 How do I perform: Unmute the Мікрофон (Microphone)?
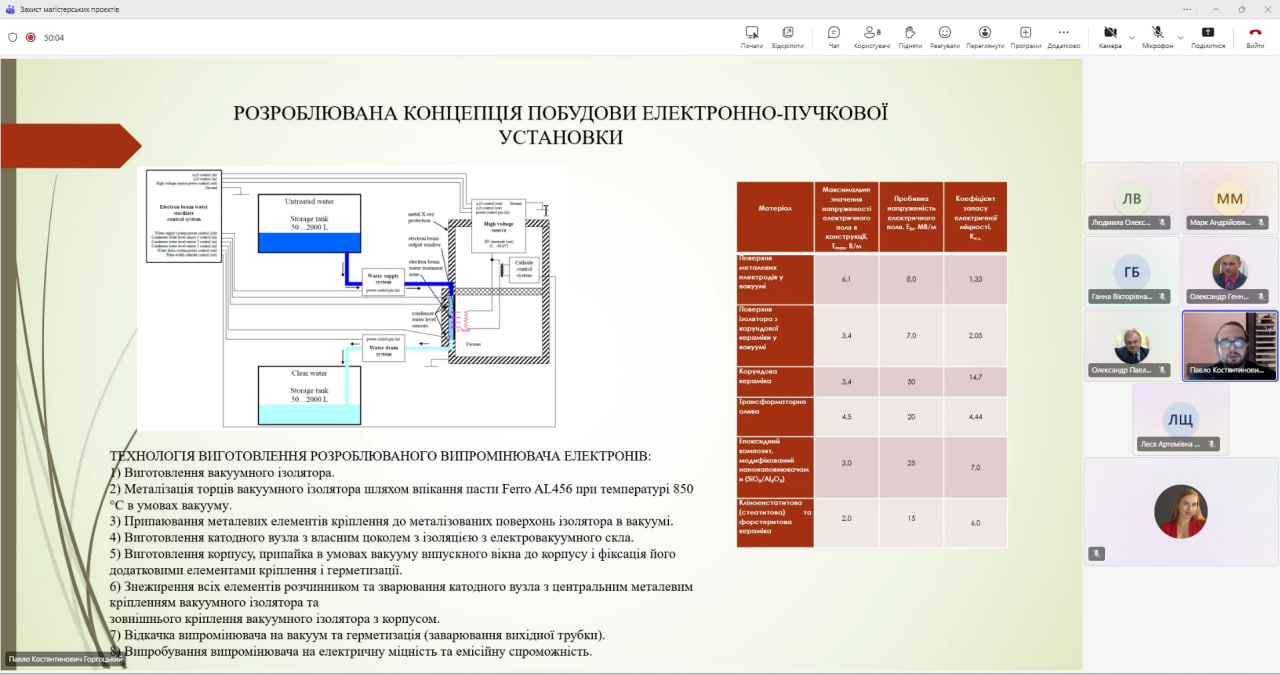coord(1158,37)
